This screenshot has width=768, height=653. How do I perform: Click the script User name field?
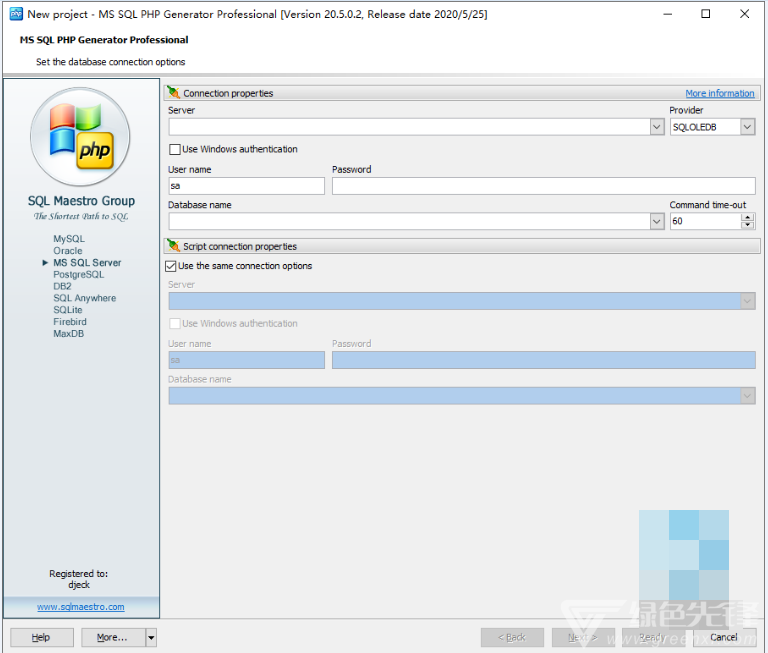click(246, 360)
